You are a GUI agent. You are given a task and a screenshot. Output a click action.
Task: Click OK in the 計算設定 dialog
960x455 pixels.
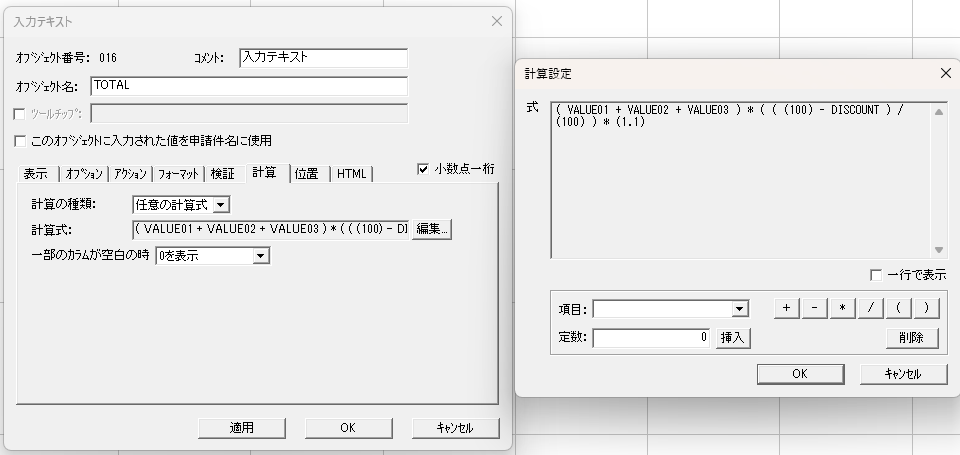tap(800, 374)
